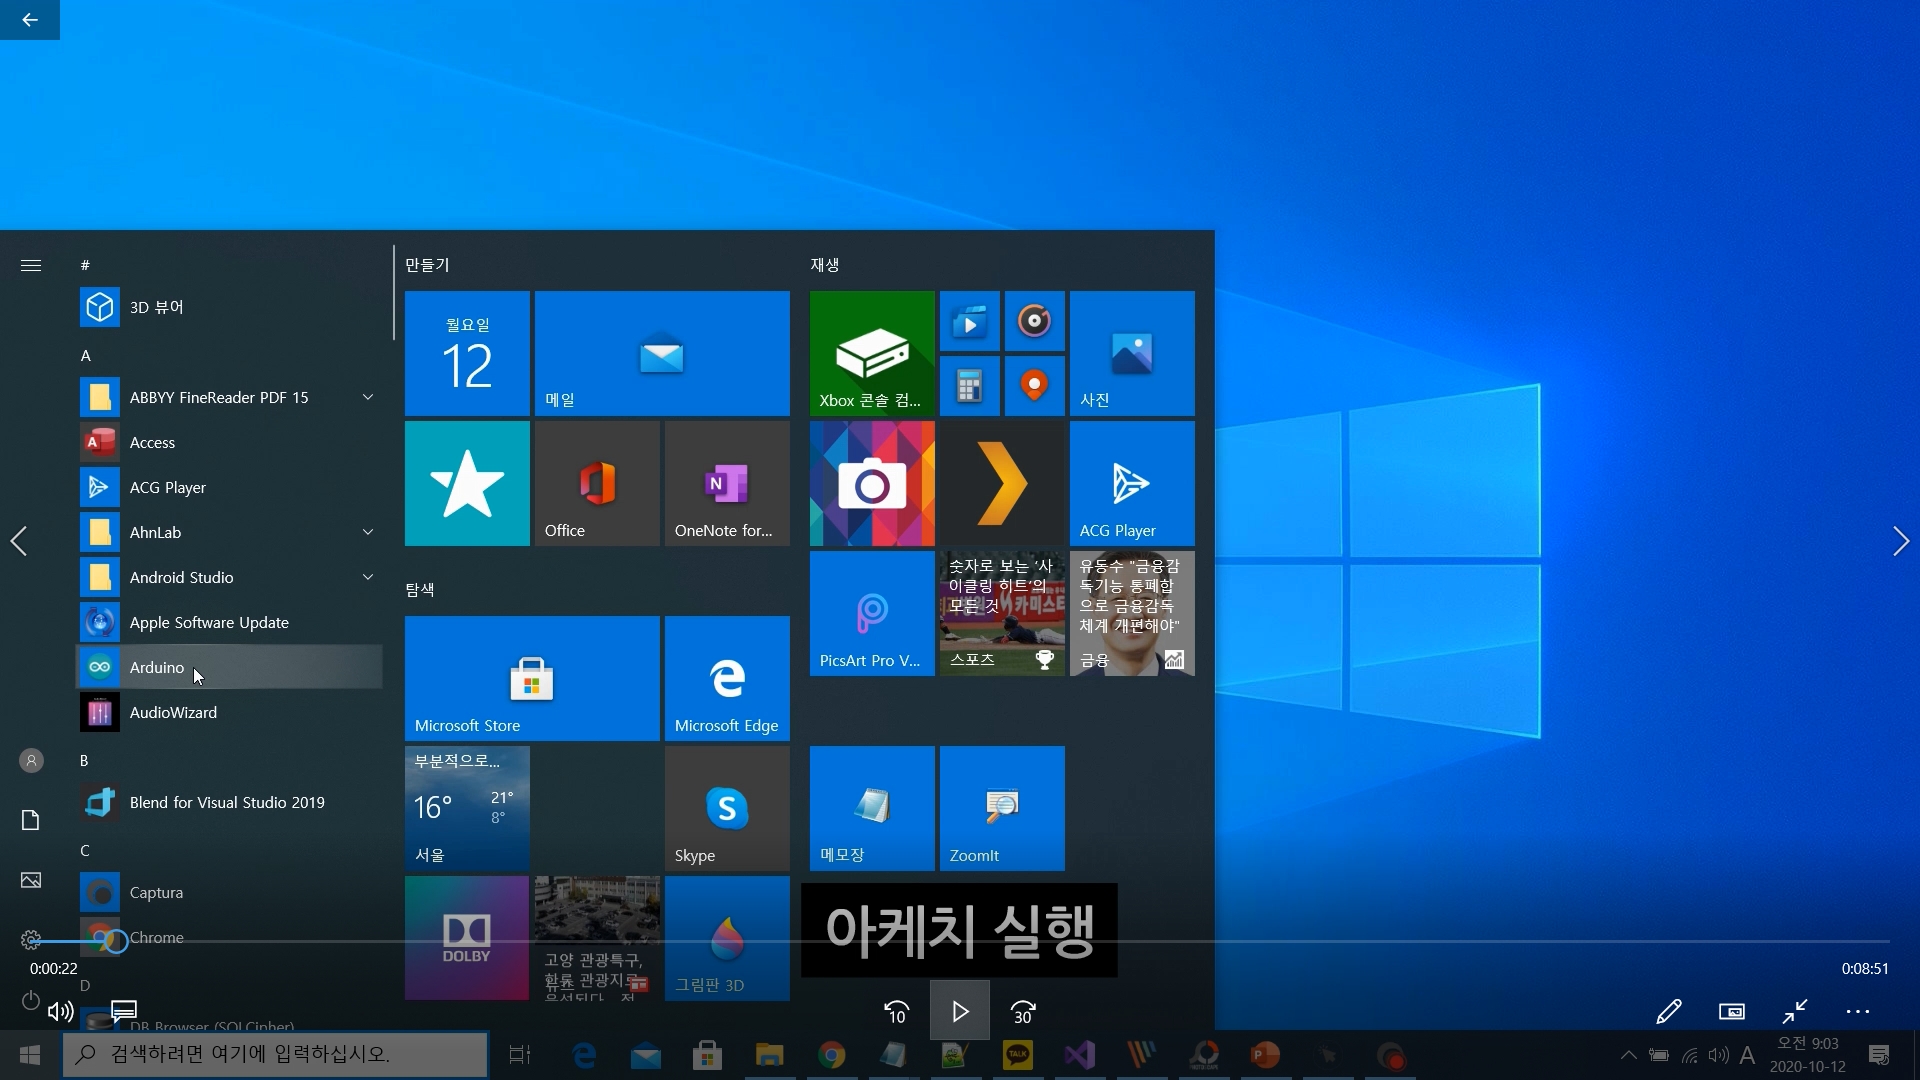The width and height of the screenshot is (1920, 1080).
Task: Open the 금융 news tile
Action: click(1132, 613)
